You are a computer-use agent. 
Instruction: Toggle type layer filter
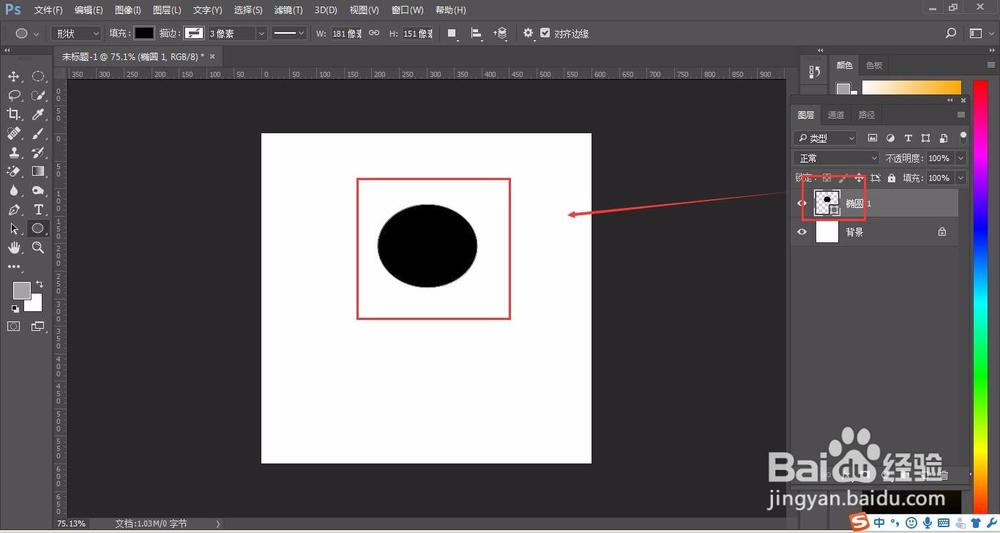908,138
